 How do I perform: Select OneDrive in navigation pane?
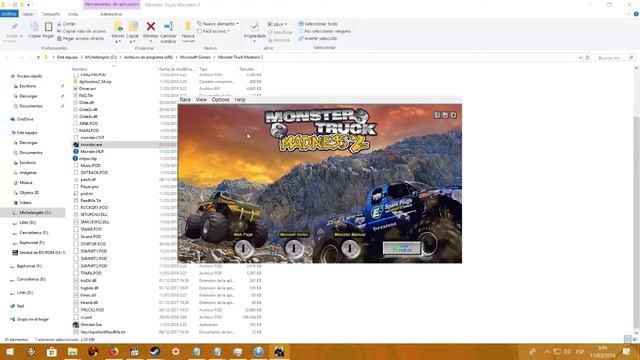coord(25,119)
